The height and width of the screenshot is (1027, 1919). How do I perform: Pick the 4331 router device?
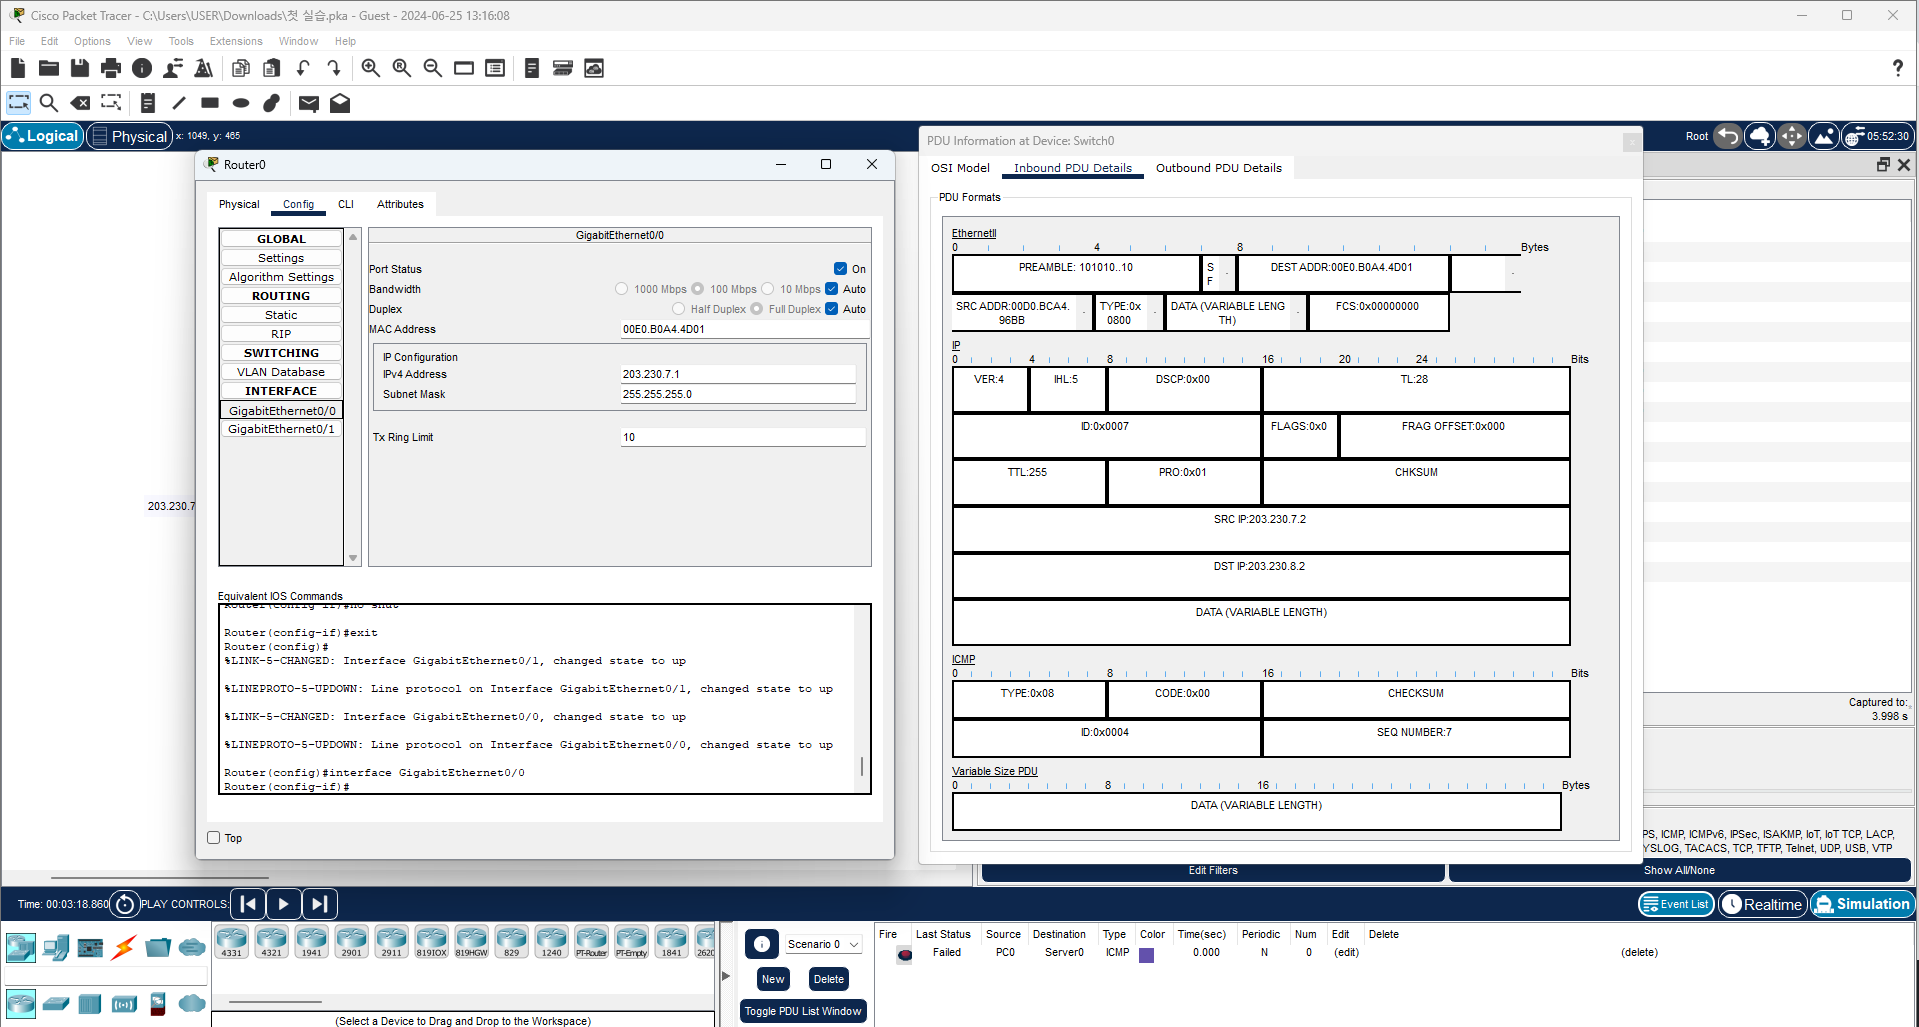(232, 942)
